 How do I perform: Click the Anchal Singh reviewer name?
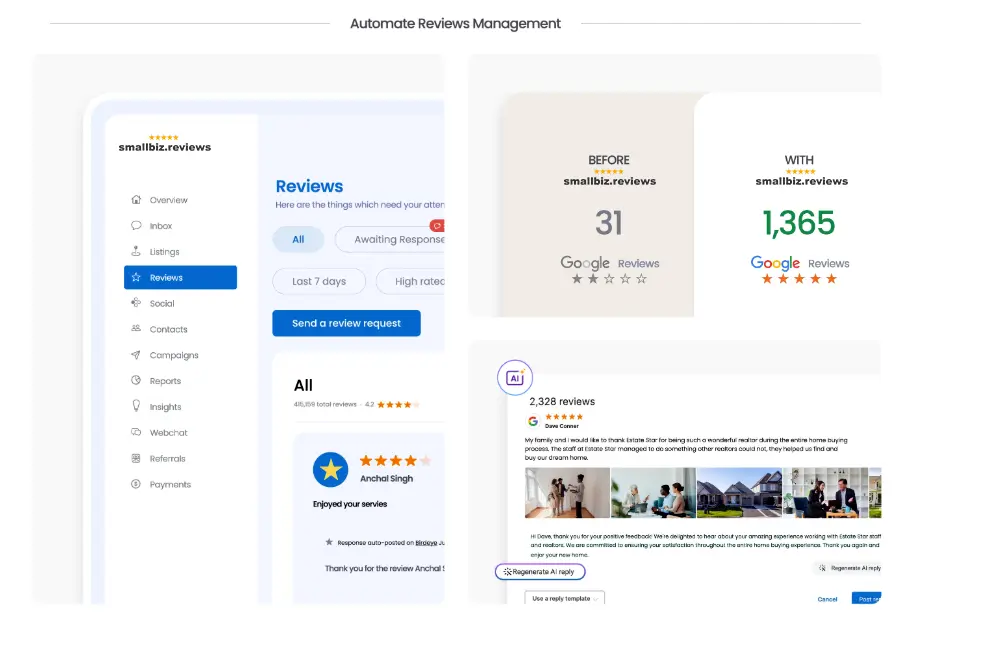386,478
